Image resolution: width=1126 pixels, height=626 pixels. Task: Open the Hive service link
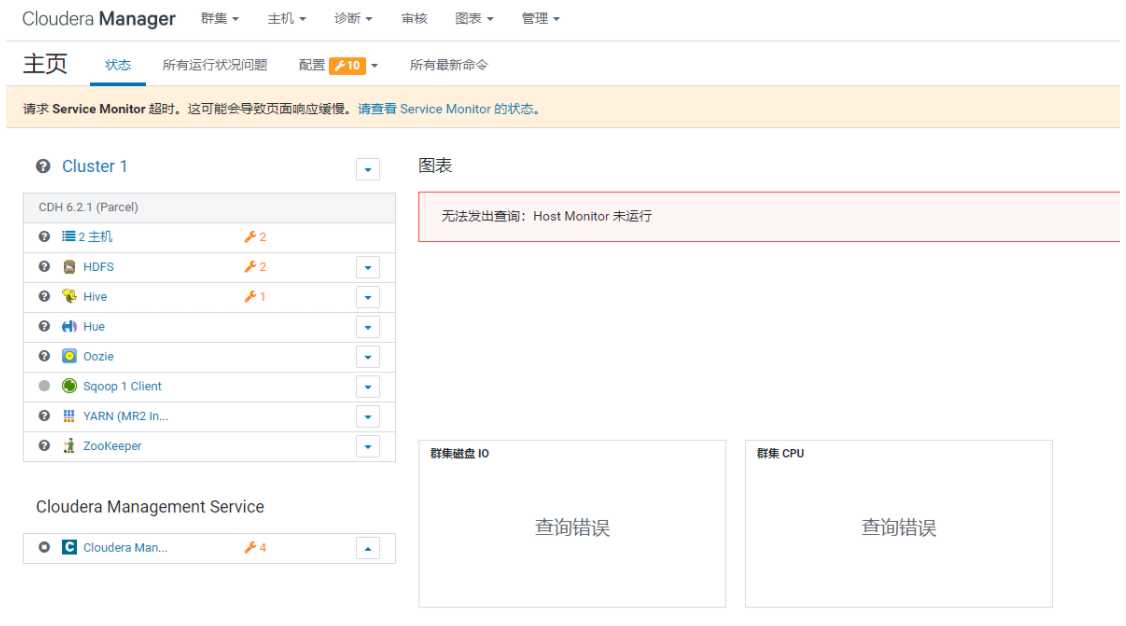tap(95, 296)
